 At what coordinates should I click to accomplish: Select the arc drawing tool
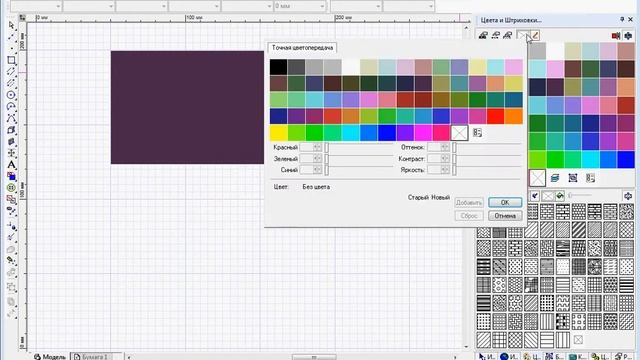point(11,107)
